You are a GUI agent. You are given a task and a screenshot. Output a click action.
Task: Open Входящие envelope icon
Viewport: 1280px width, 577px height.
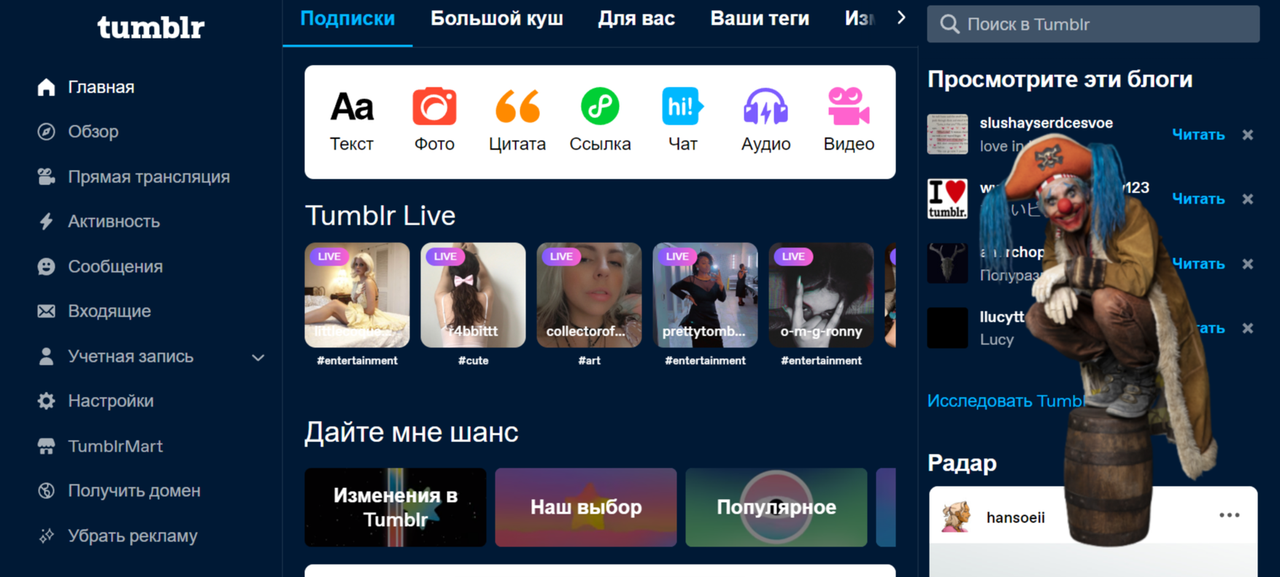pyautogui.click(x=46, y=311)
